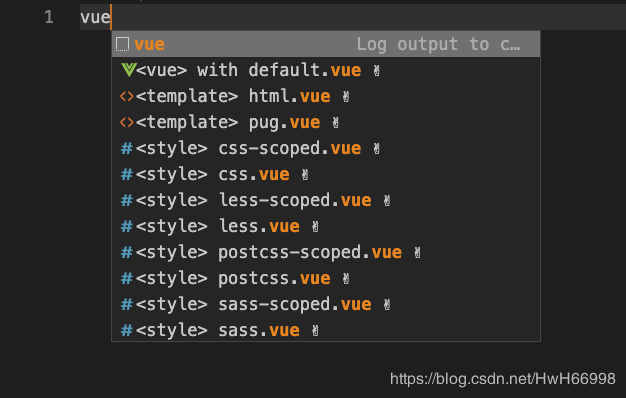Viewport: 626px width, 398px height.
Task: Click the hash icon beside sass.vue
Action: coord(127,330)
